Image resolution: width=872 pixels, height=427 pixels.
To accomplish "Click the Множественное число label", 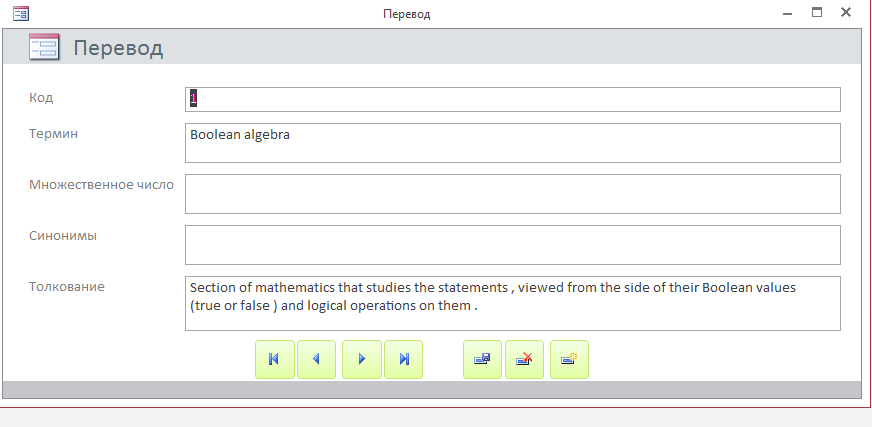I will tap(101, 185).
